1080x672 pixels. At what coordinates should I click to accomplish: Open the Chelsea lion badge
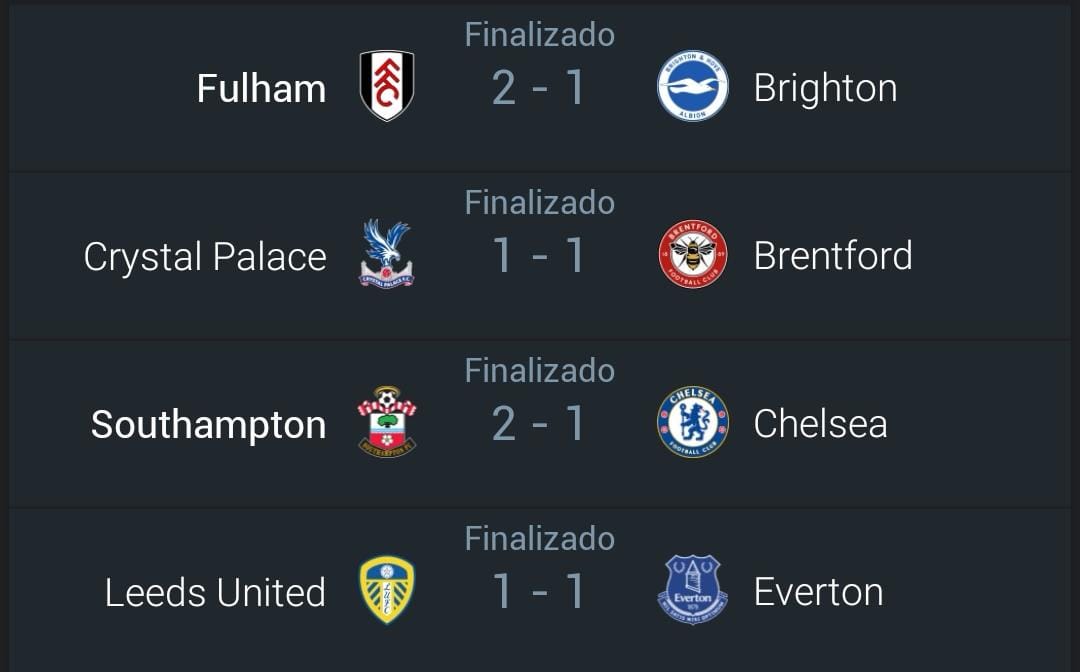(693, 421)
